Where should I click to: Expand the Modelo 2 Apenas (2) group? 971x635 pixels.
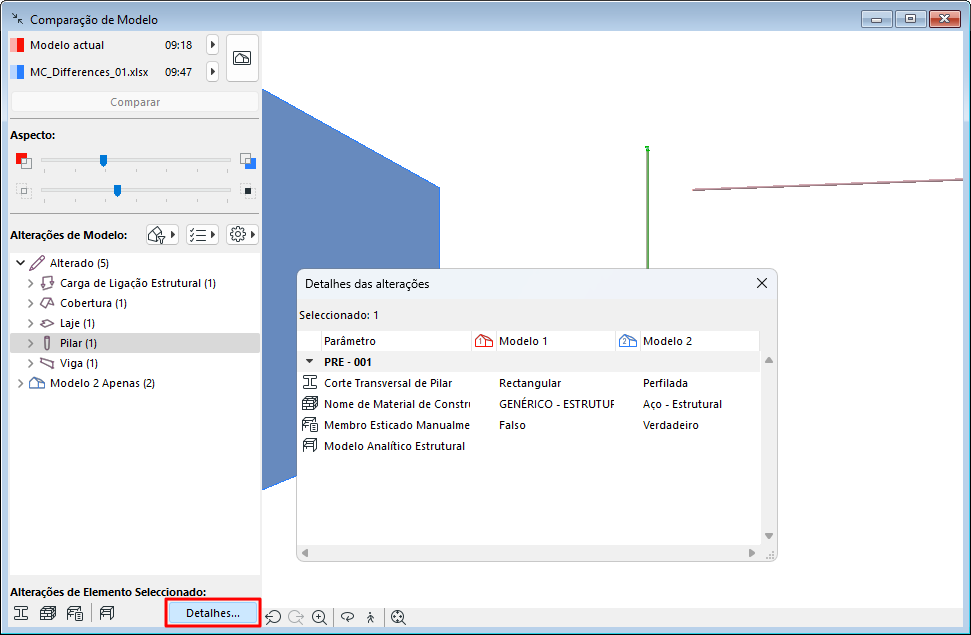click(x=20, y=383)
